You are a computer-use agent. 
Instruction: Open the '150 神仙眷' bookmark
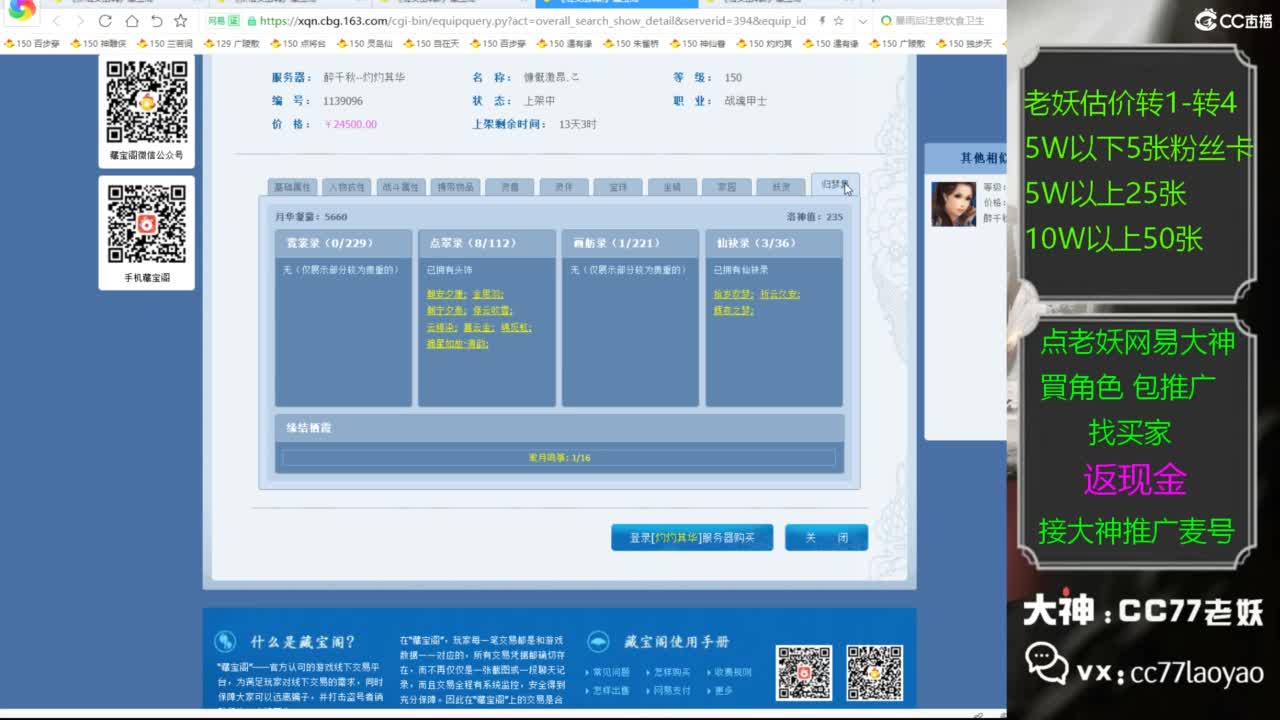point(697,44)
